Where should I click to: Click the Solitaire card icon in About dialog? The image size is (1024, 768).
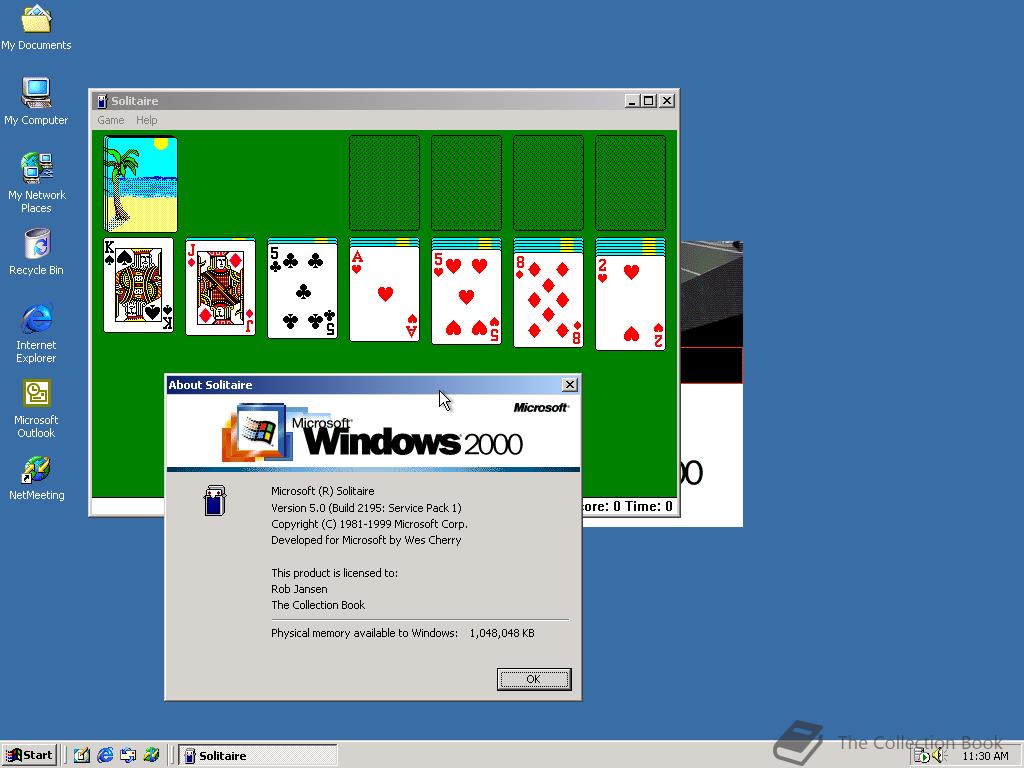click(x=215, y=500)
